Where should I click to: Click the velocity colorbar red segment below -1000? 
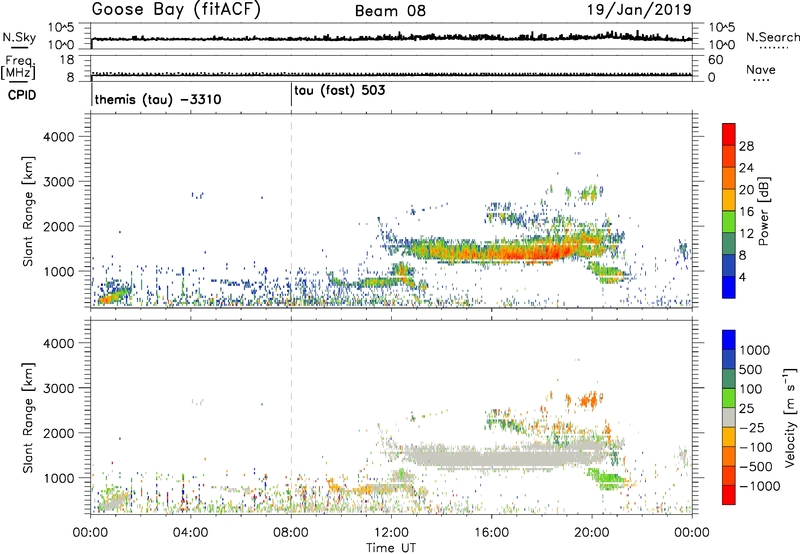[729, 495]
